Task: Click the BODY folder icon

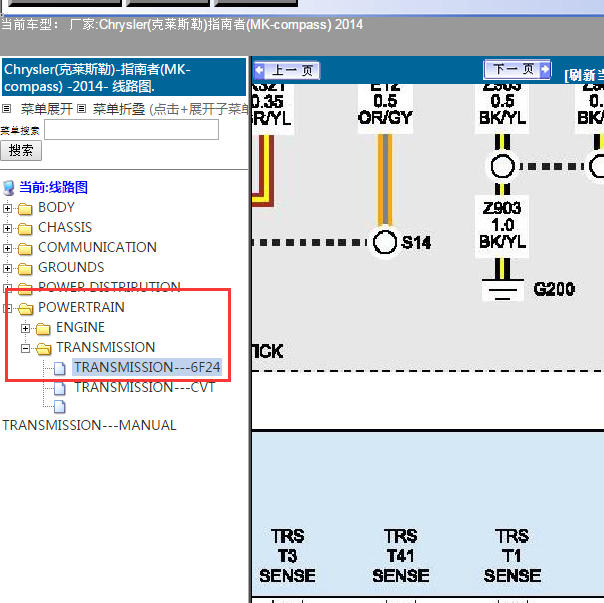Action: click(x=25, y=208)
